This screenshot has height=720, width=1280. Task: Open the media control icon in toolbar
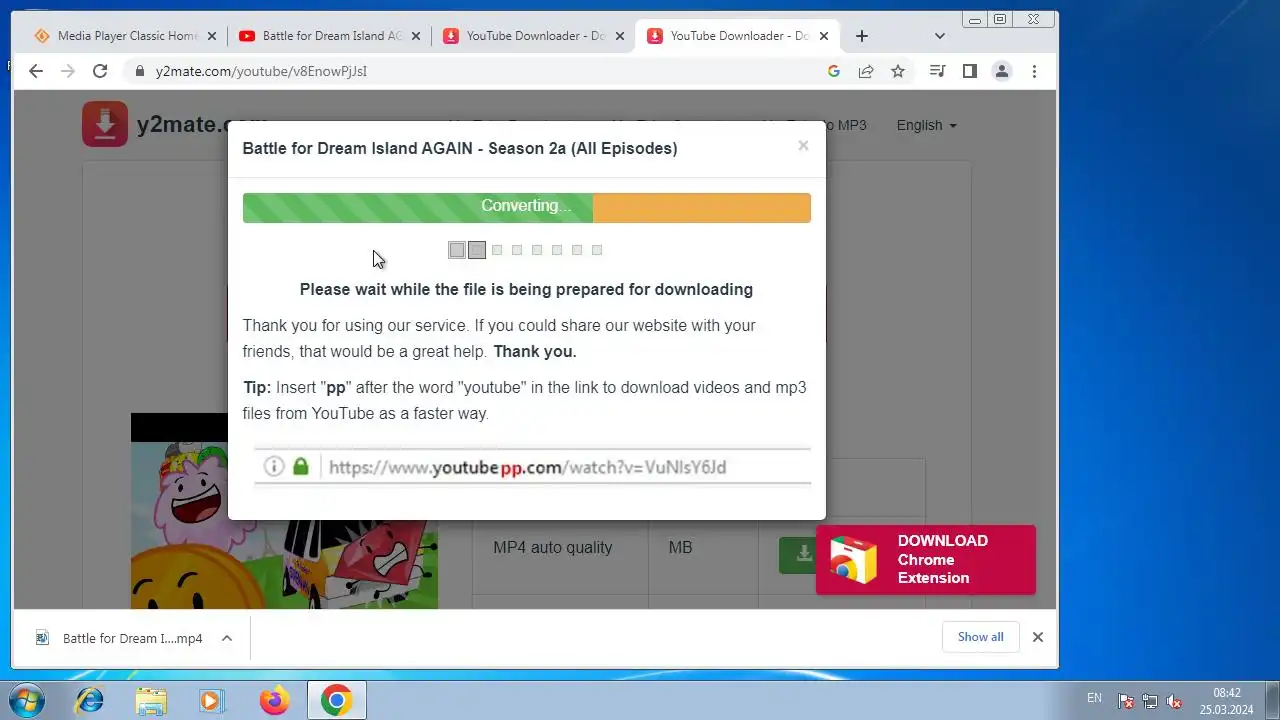pyautogui.click(x=937, y=71)
